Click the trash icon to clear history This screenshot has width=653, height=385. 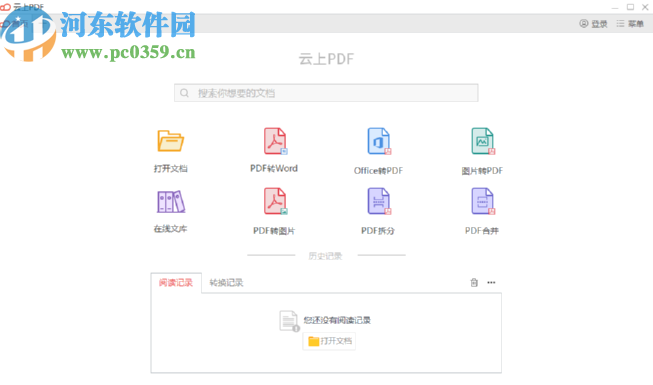click(474, 282)
